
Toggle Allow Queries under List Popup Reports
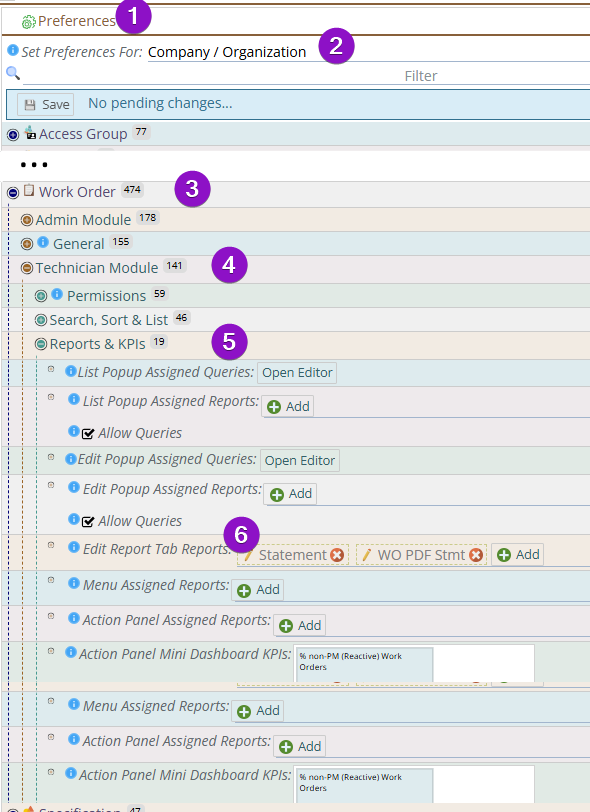pyautogui.click(x=88, y=433)
